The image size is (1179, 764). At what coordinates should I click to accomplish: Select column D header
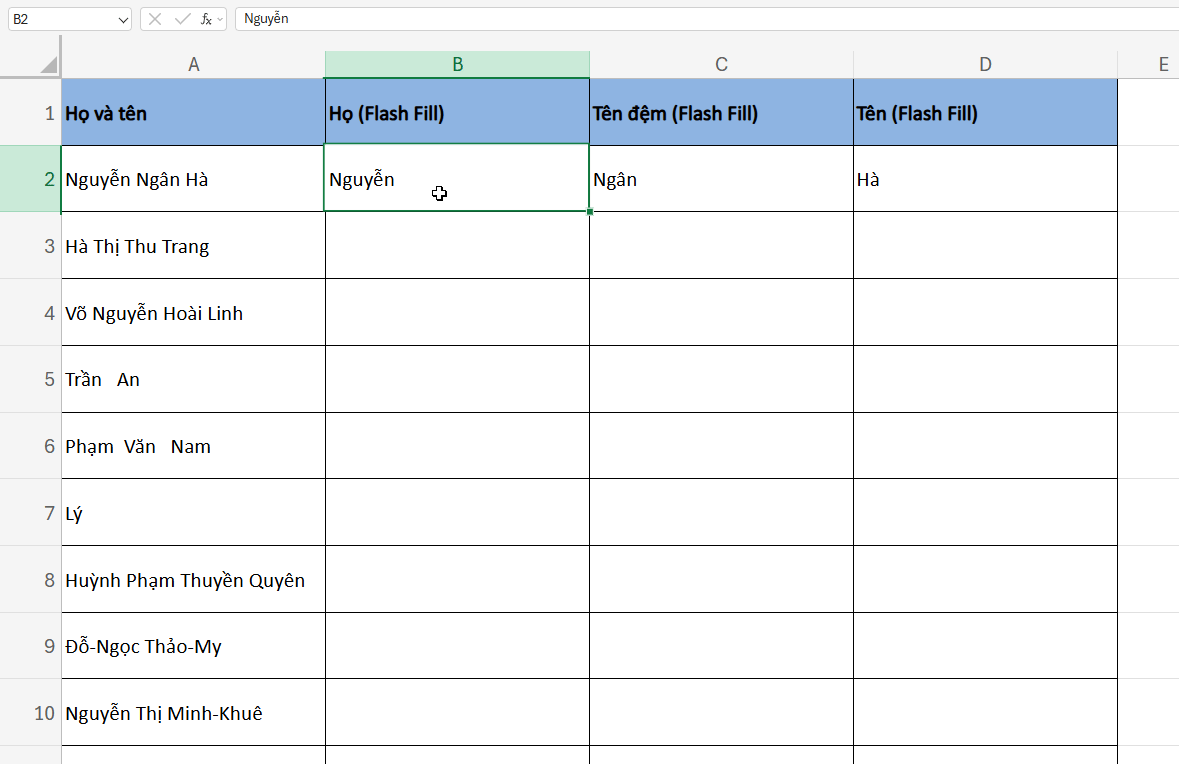tap(985, 65)
